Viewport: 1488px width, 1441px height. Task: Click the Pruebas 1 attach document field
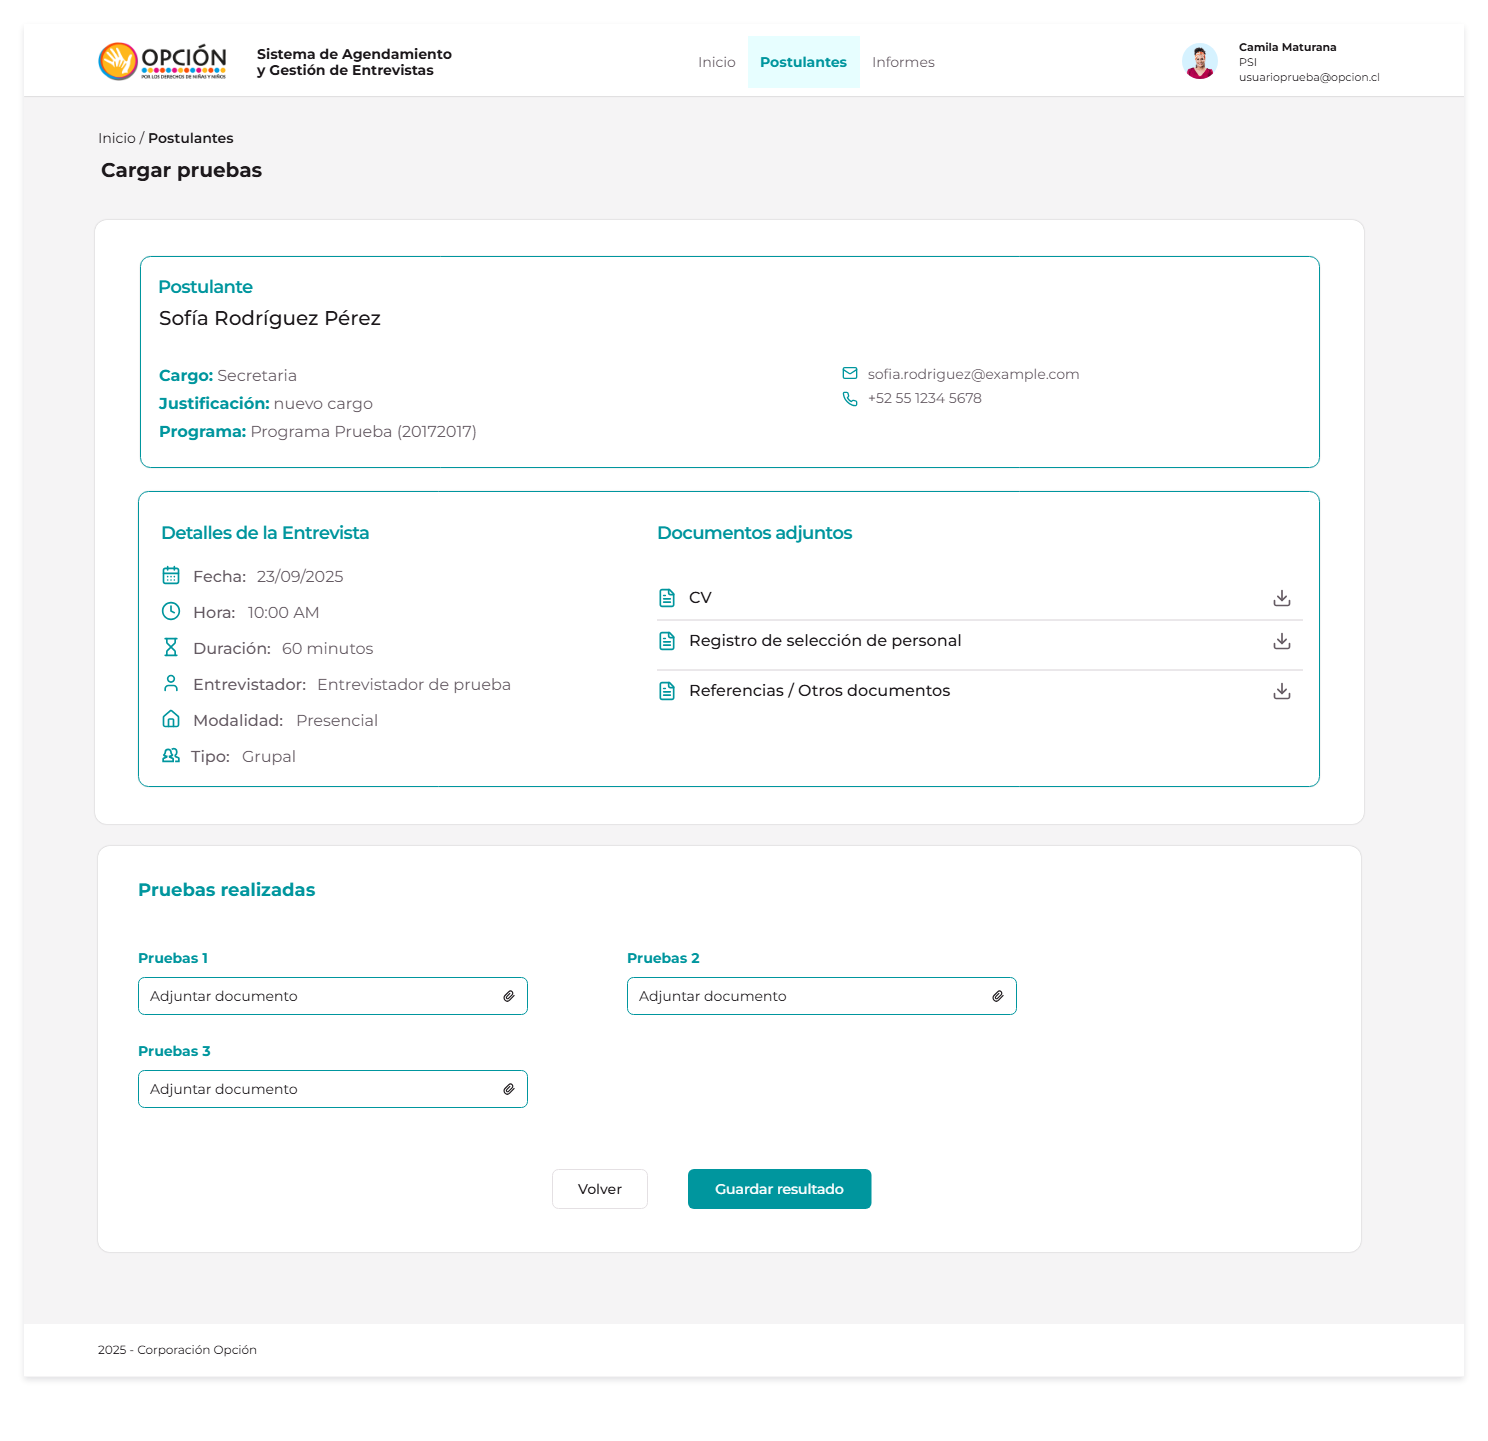320,996
